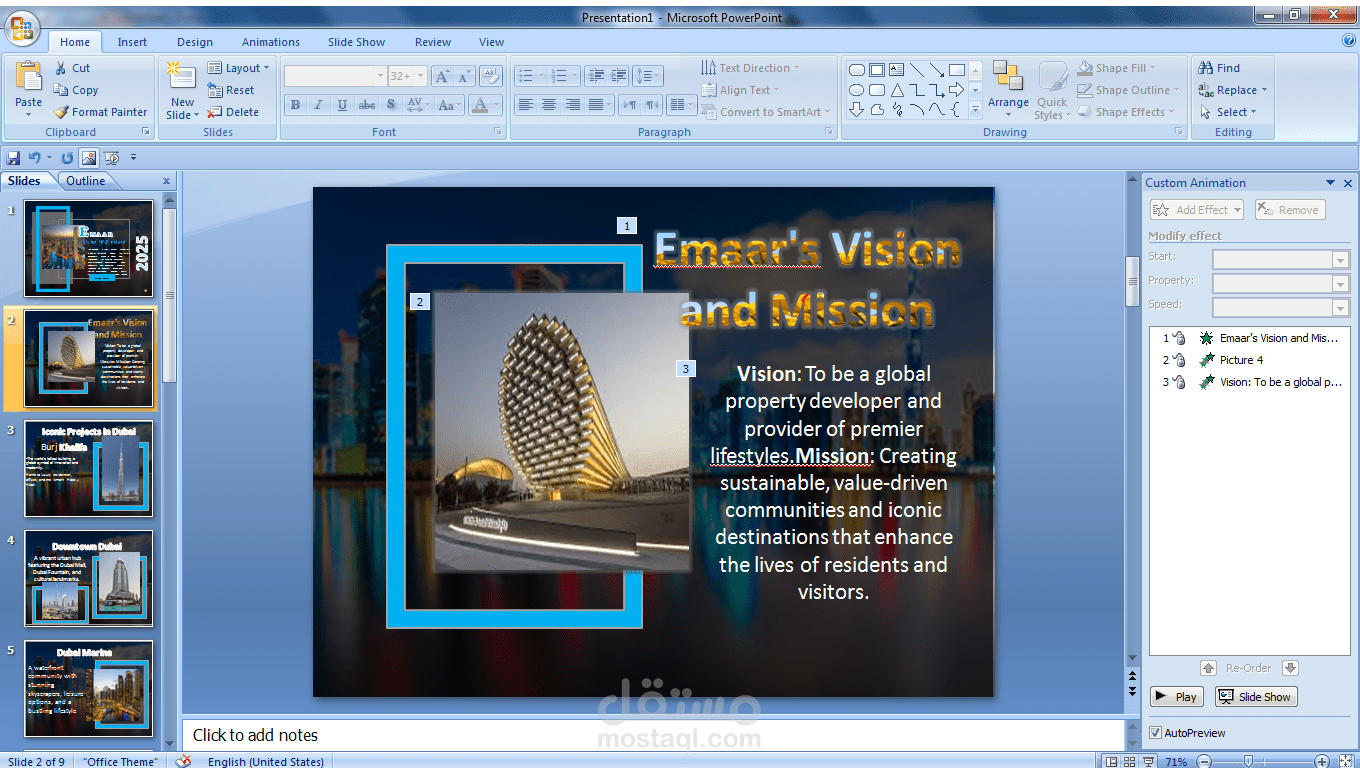Image resolution: width=1360 pixels, height=768 pixels.
Task: Click the Cut scissors icon
Action: click(60, 68)
